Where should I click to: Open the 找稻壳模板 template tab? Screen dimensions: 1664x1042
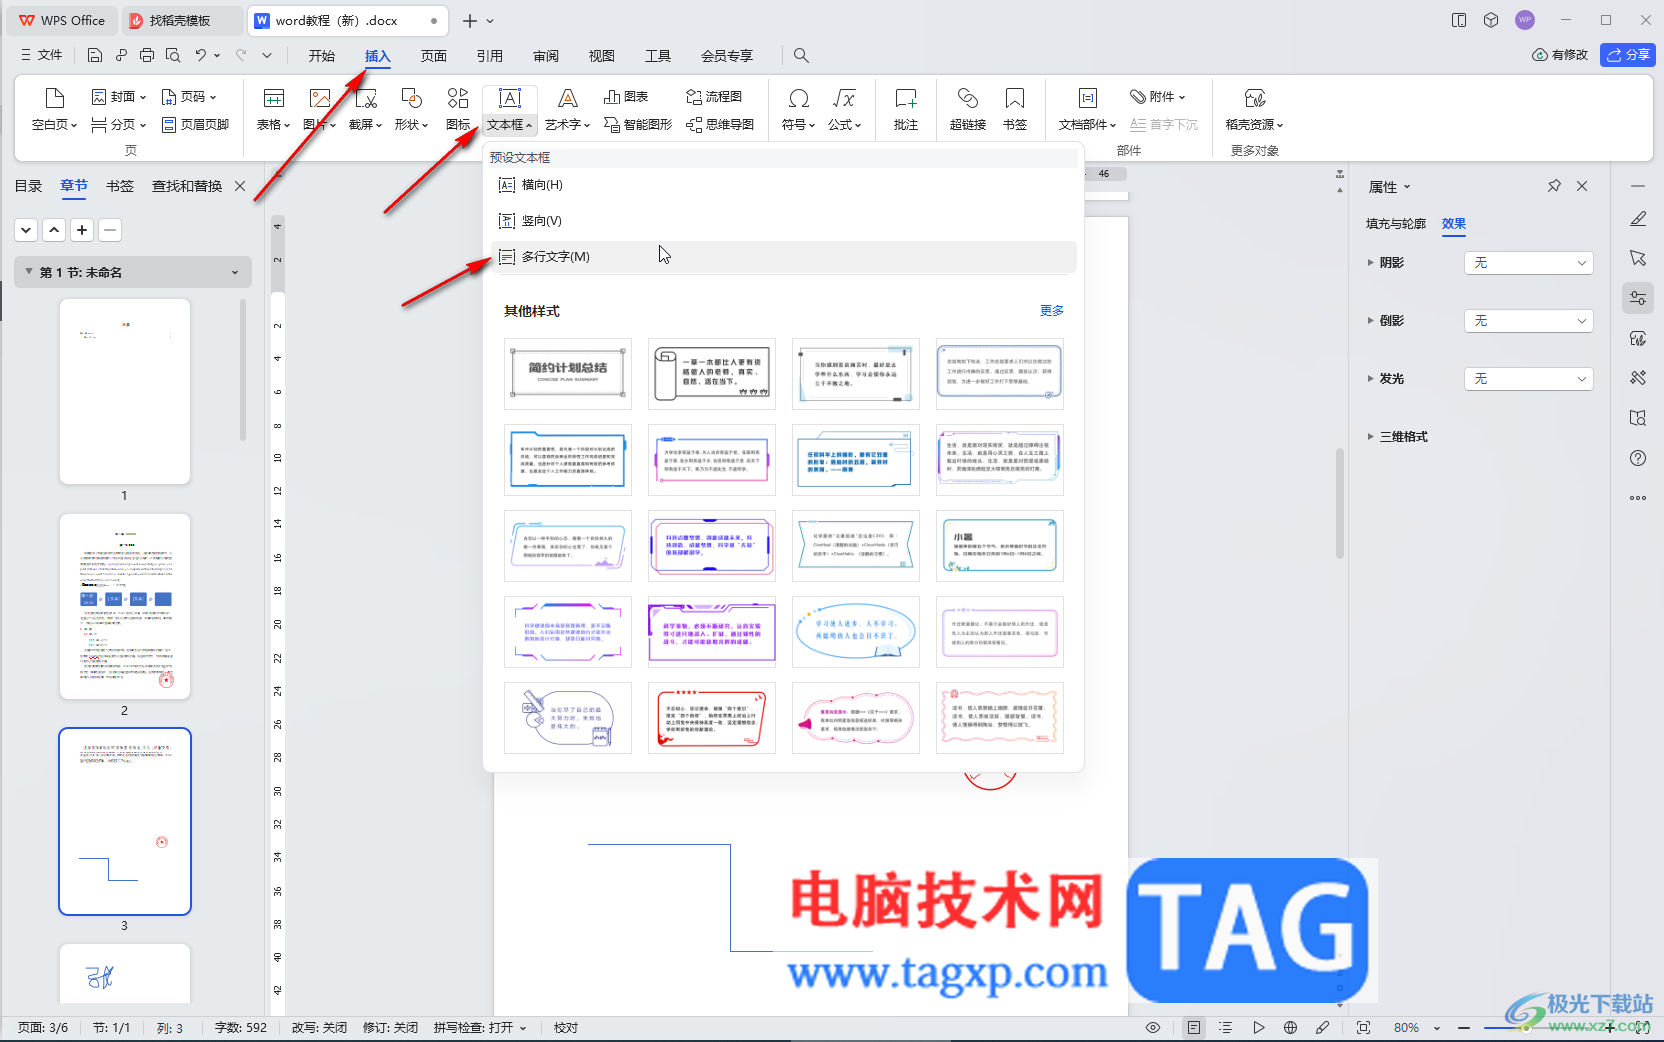pyautogui.click(x=180, y=20)
